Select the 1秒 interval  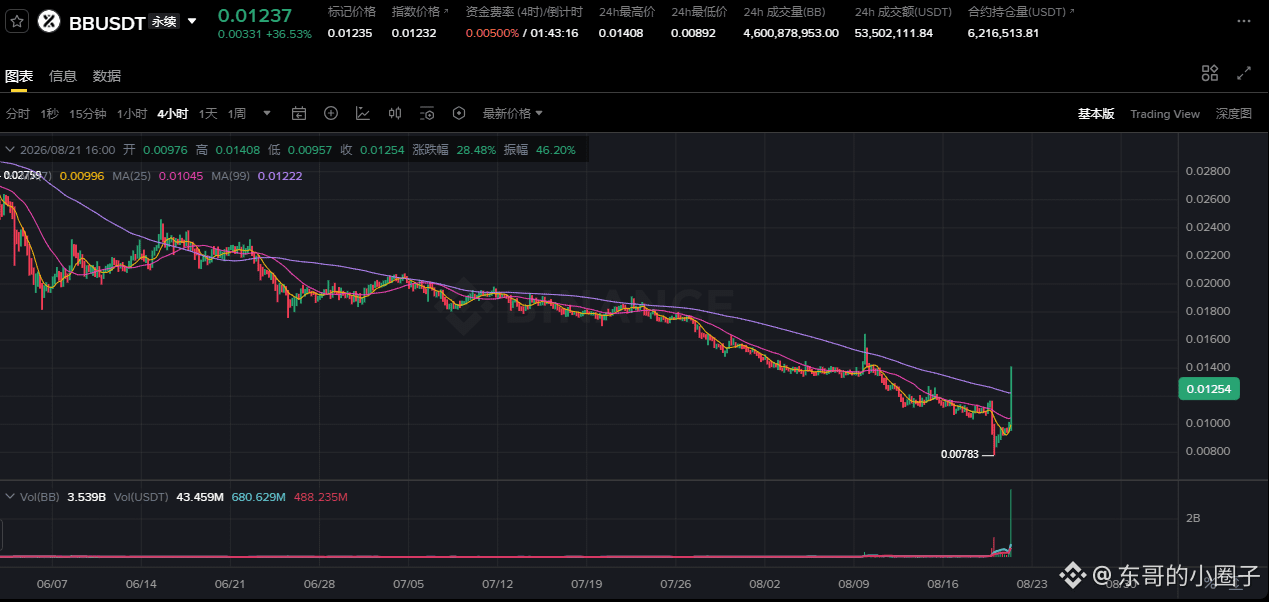coord(50,114)
